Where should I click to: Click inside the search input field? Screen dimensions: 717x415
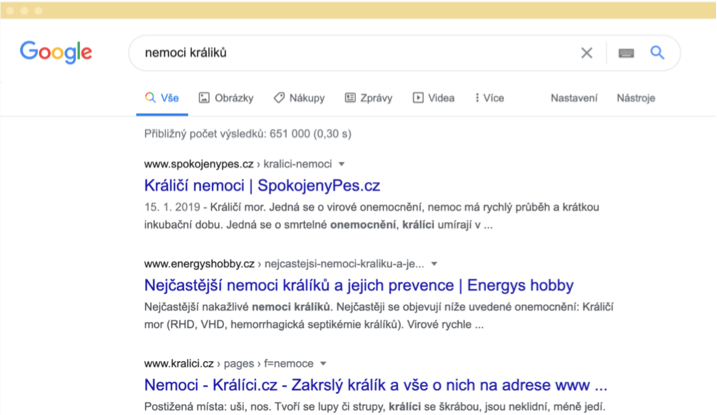point(357,53)
